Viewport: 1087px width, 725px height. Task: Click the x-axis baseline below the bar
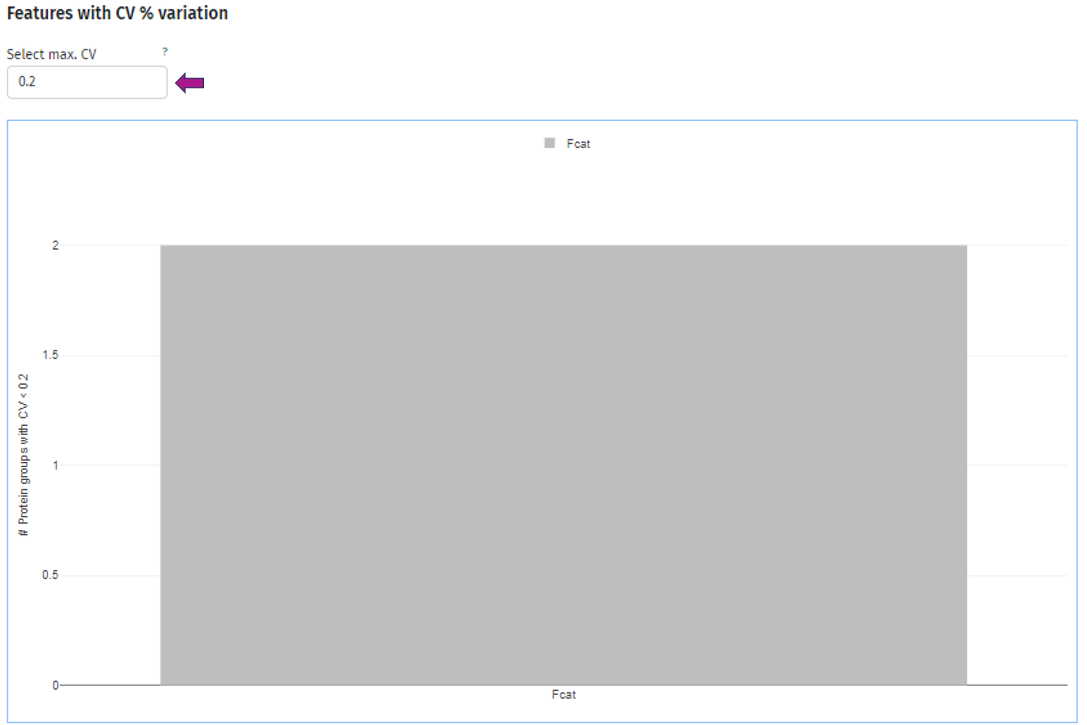pyautogui.click(x=563, y=685)
